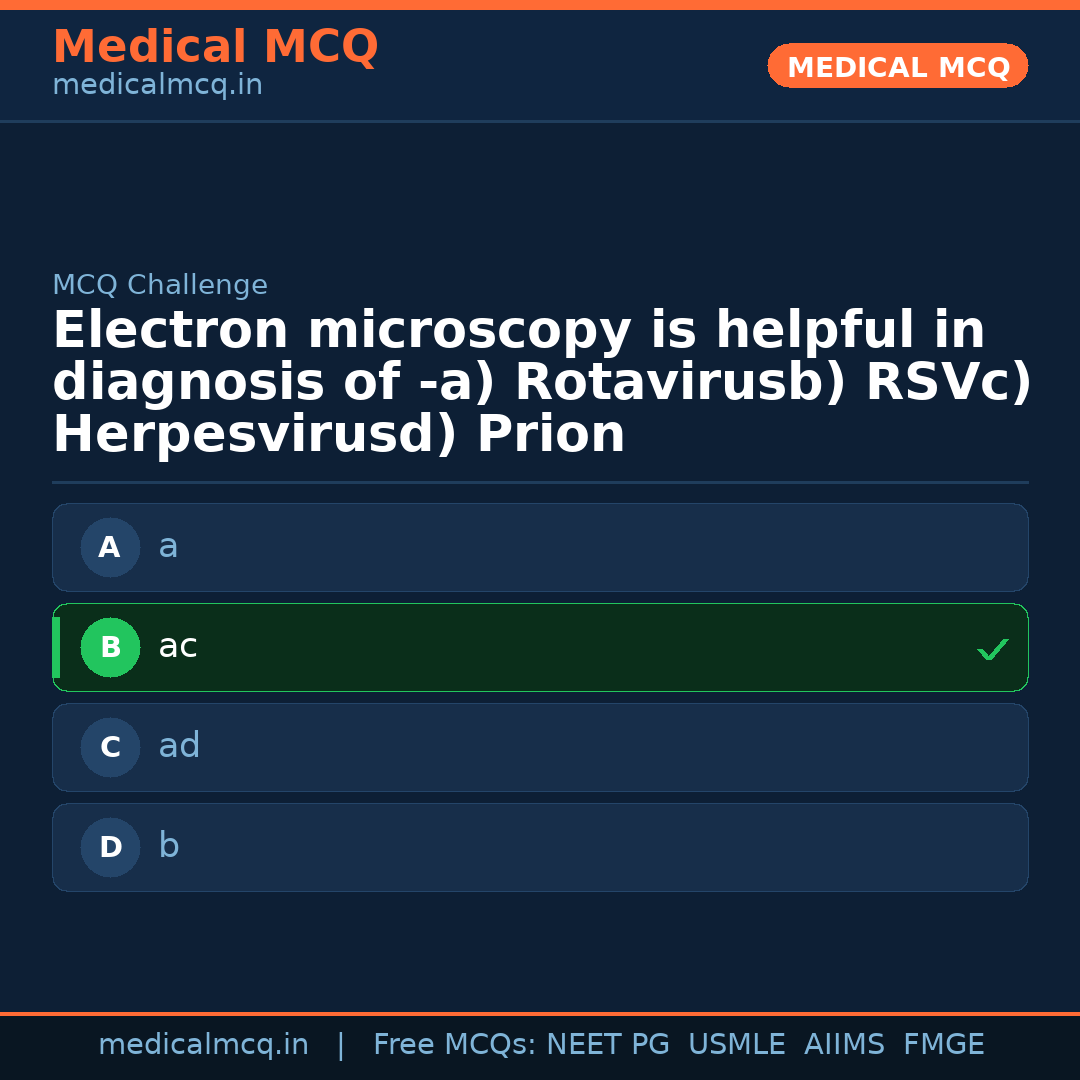Click 'Free MCQs:' text in footer

pyautogui.click(x=454, y=1045)
